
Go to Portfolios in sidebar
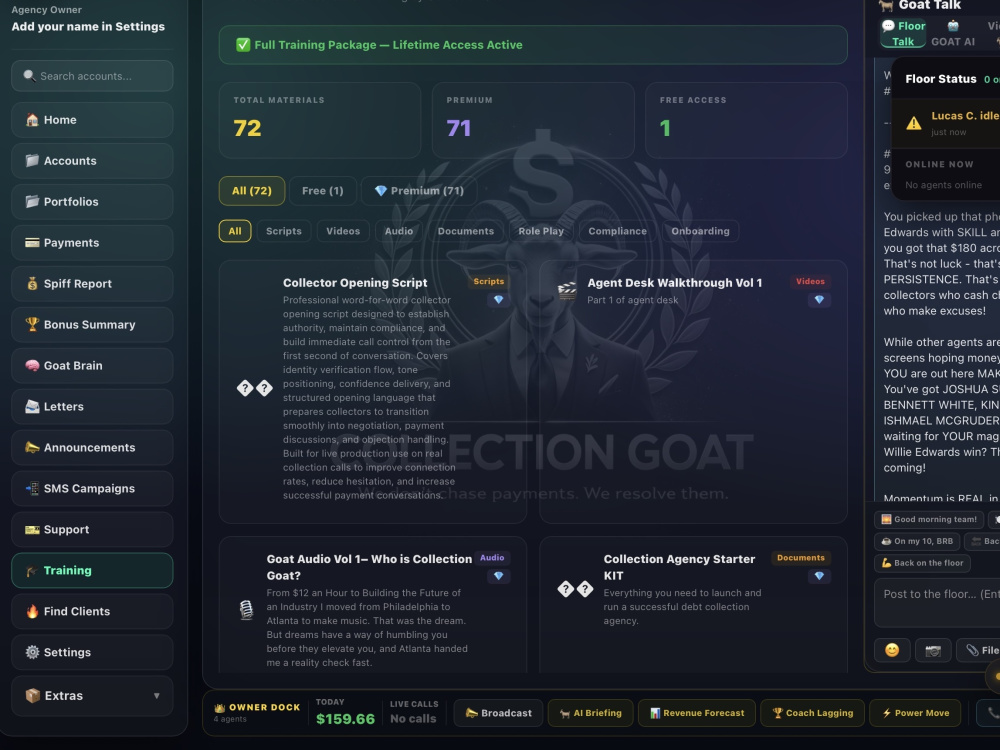(x=92, y=202)
